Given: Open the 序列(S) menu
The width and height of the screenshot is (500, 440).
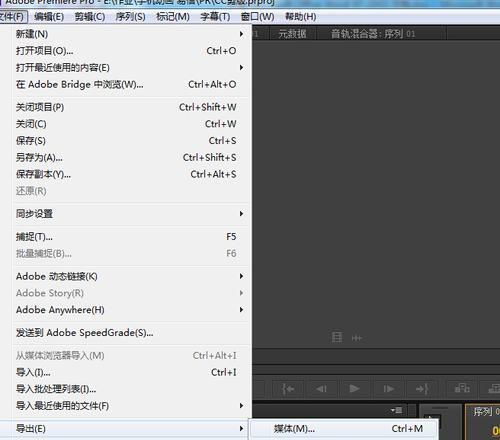Looking at the screenshot, I should click(x=130, y=17).
